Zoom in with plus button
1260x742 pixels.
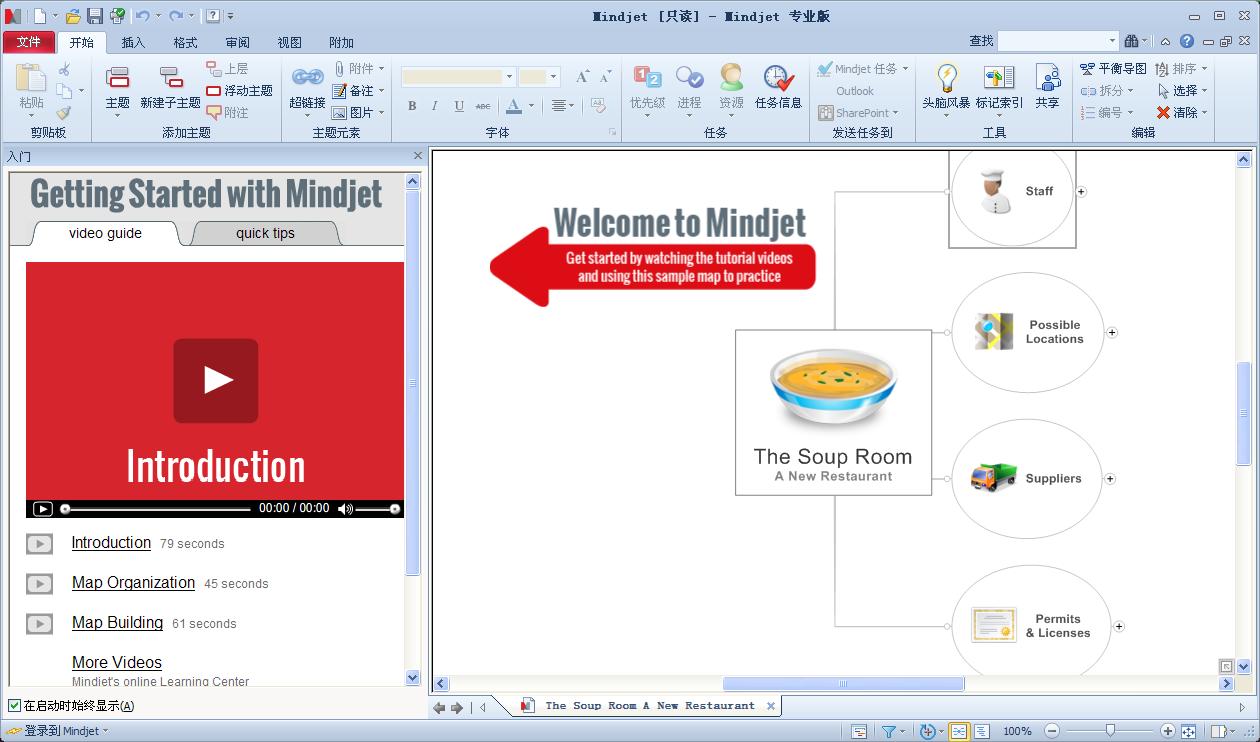[1168, 732]
